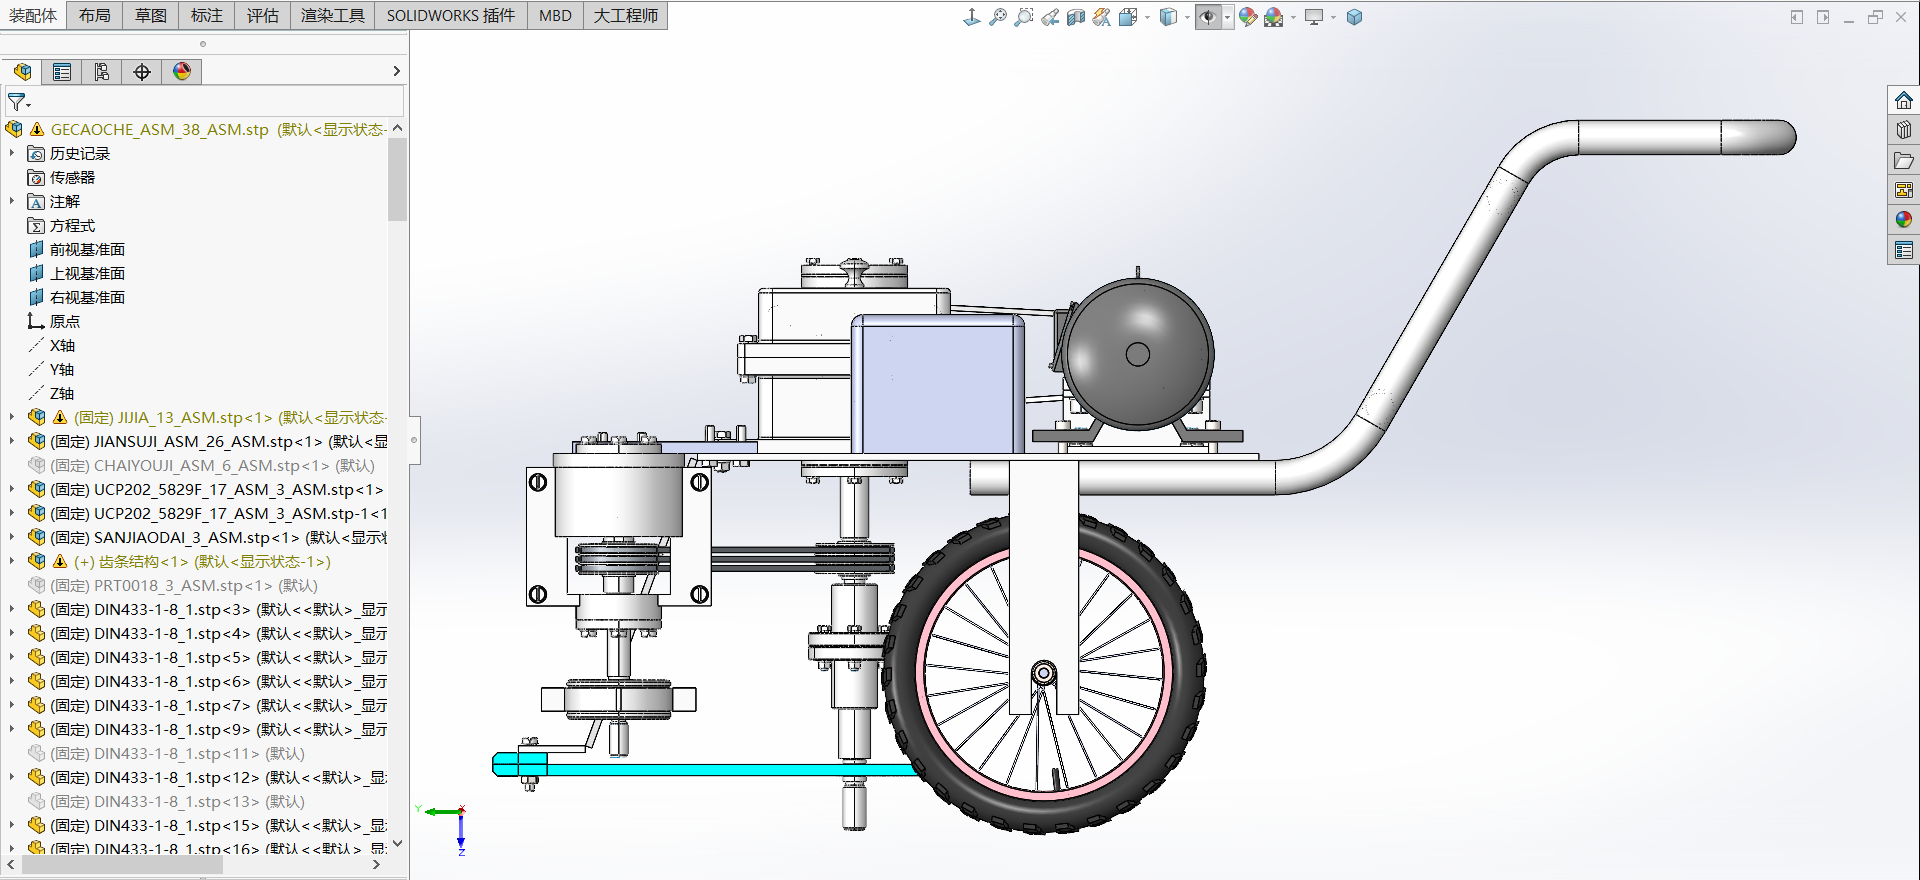Viewport: 1920px width, 880px height.
Task: Open SOLIDWORKS Resources home pane
Action: click(x=1903, y=101)
